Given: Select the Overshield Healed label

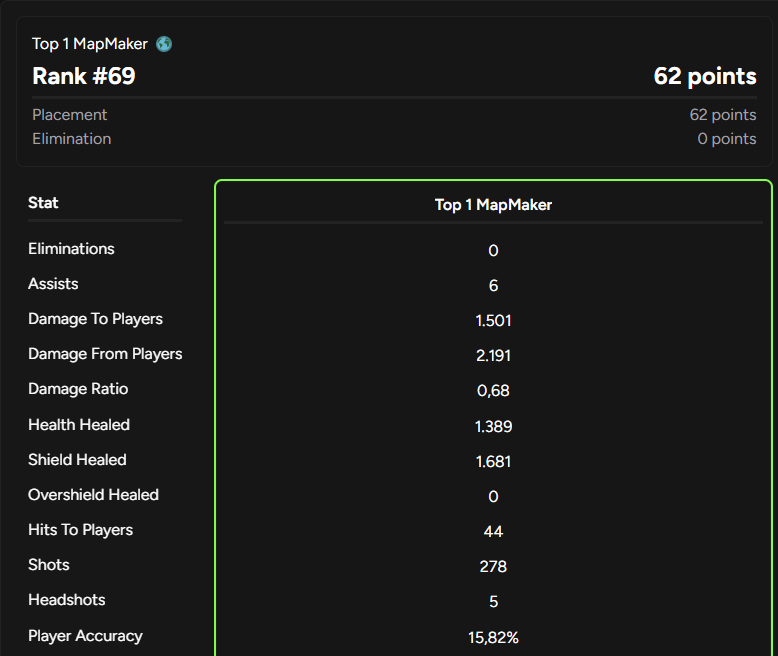Looking at the screenshot, I should coord(93,495).
